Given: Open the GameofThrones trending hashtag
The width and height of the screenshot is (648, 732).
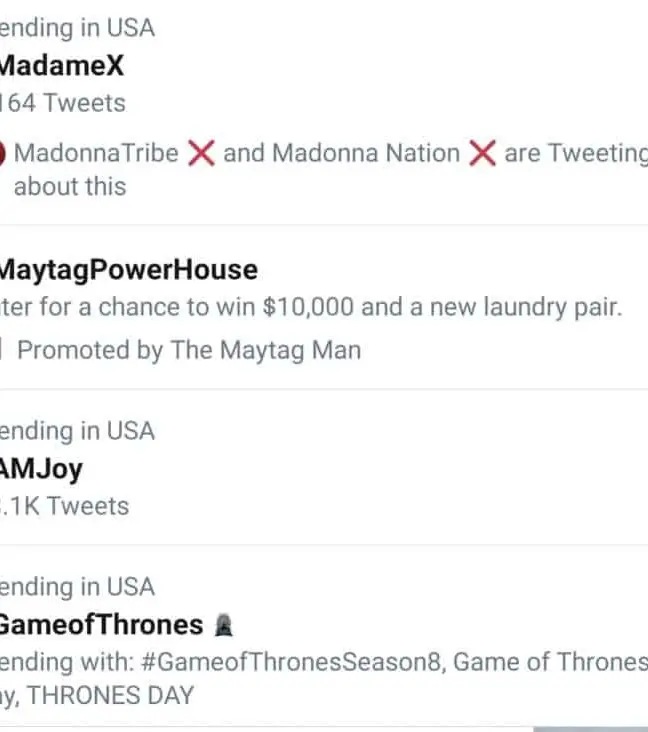Looking at the screenshot, I should (x=100, y=625).
